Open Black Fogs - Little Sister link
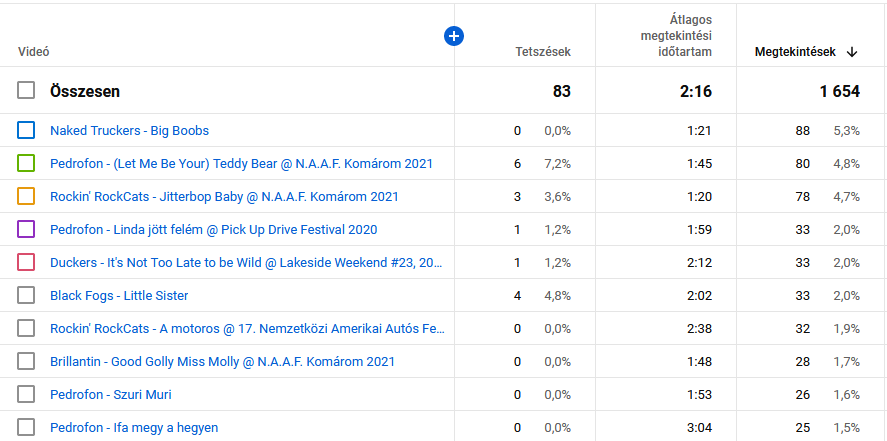 pos(119,295)
